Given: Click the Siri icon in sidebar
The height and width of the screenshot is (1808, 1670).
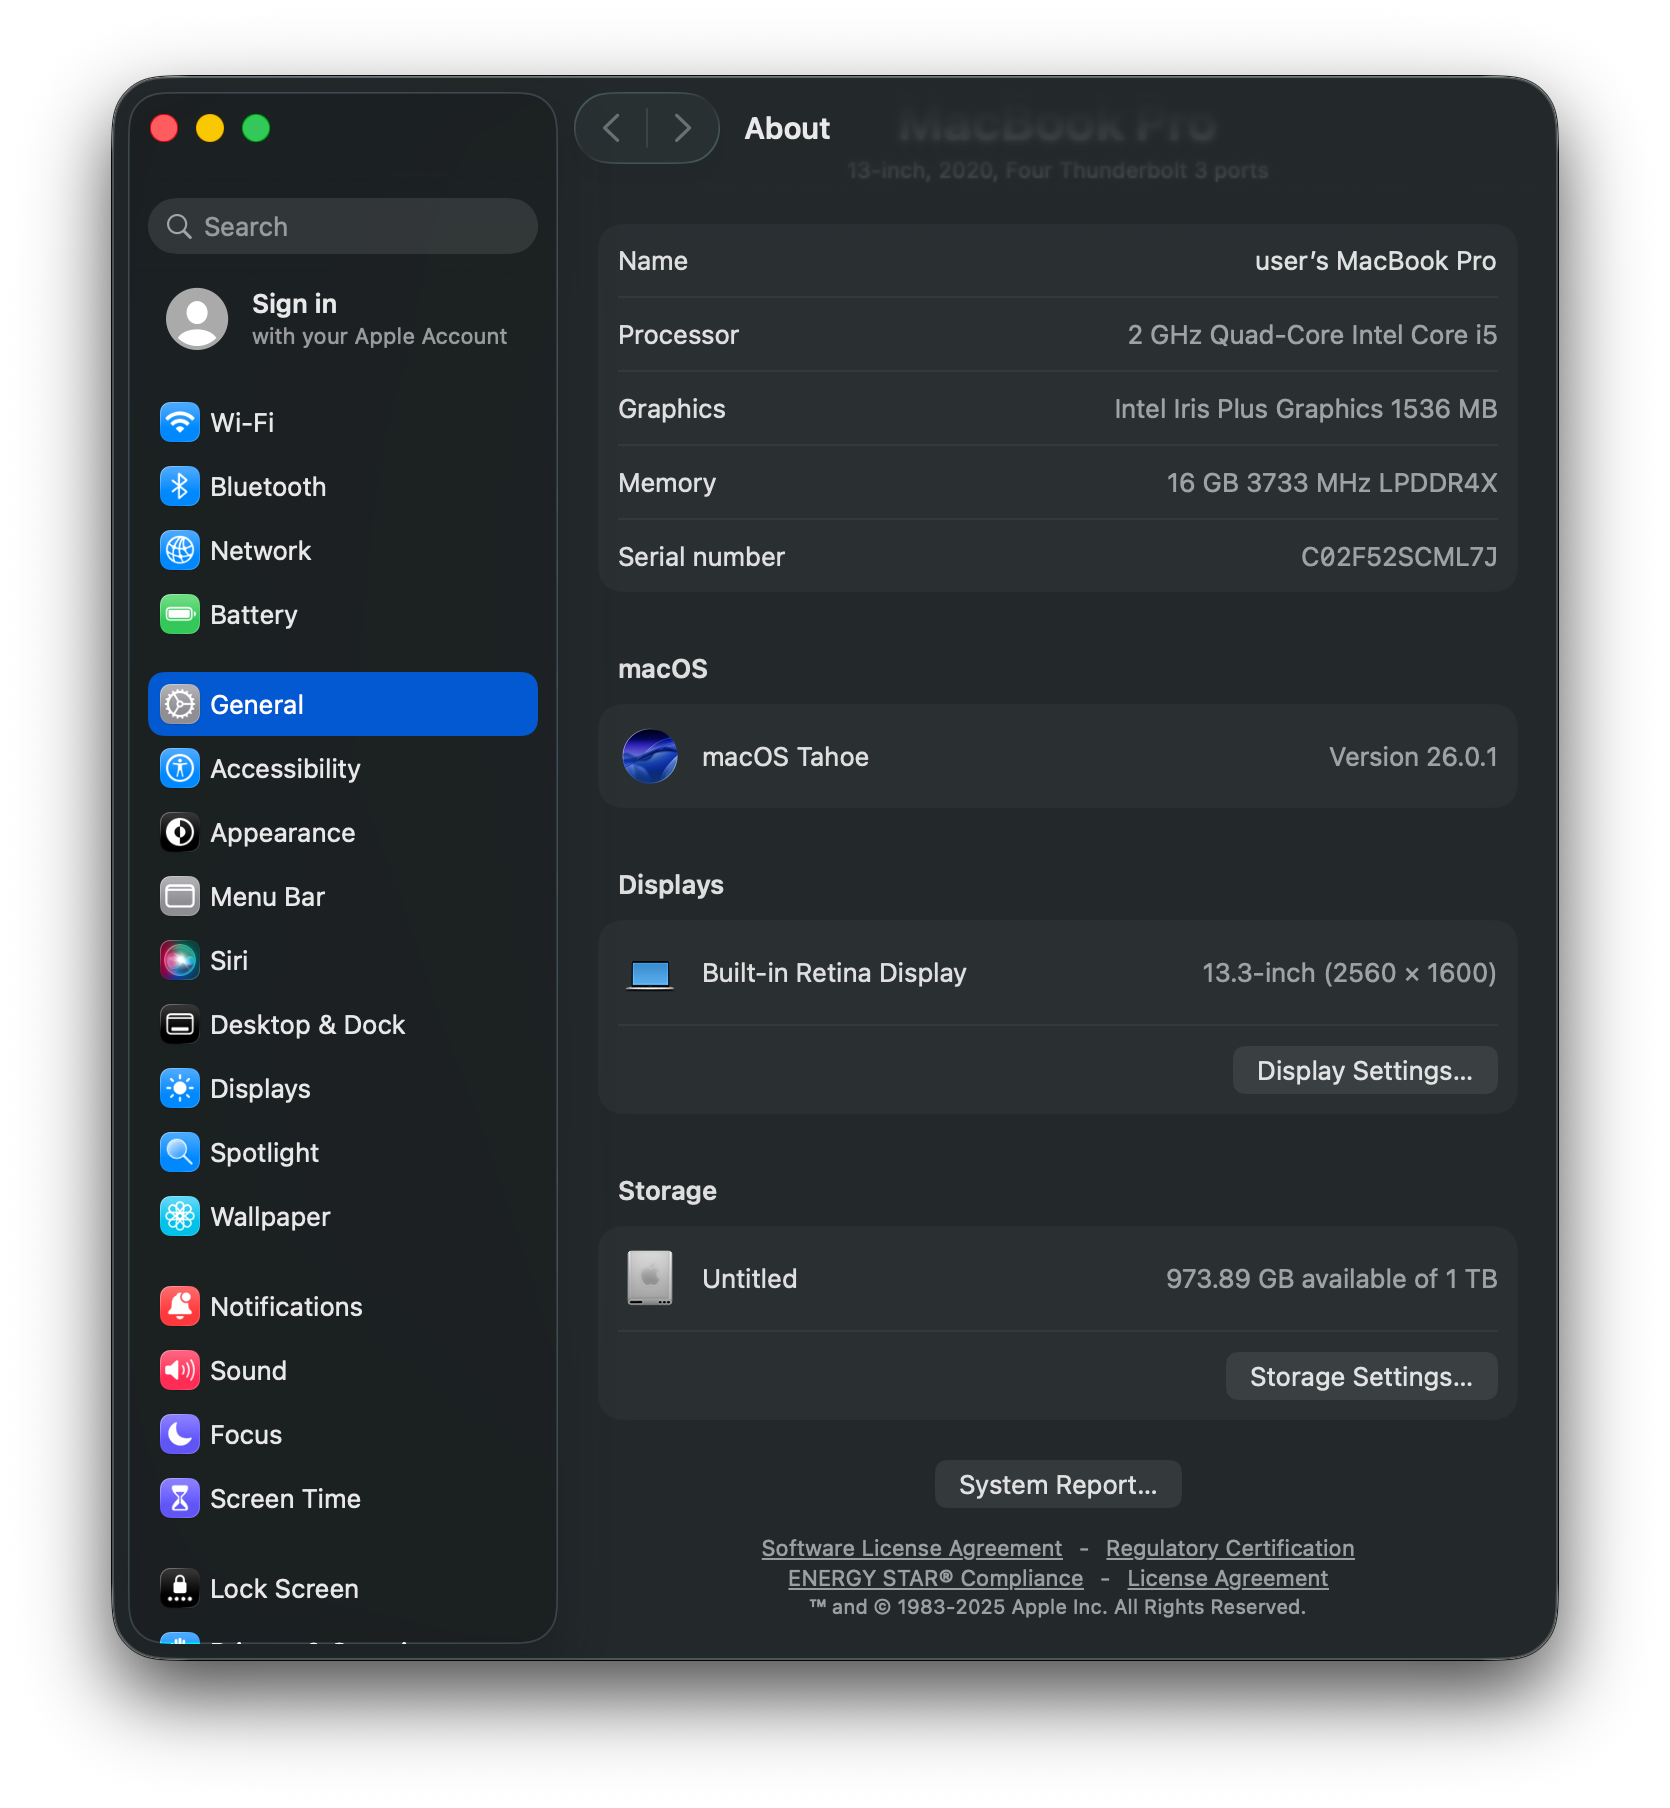Looking at the screenshot, I should click(180, 960).
